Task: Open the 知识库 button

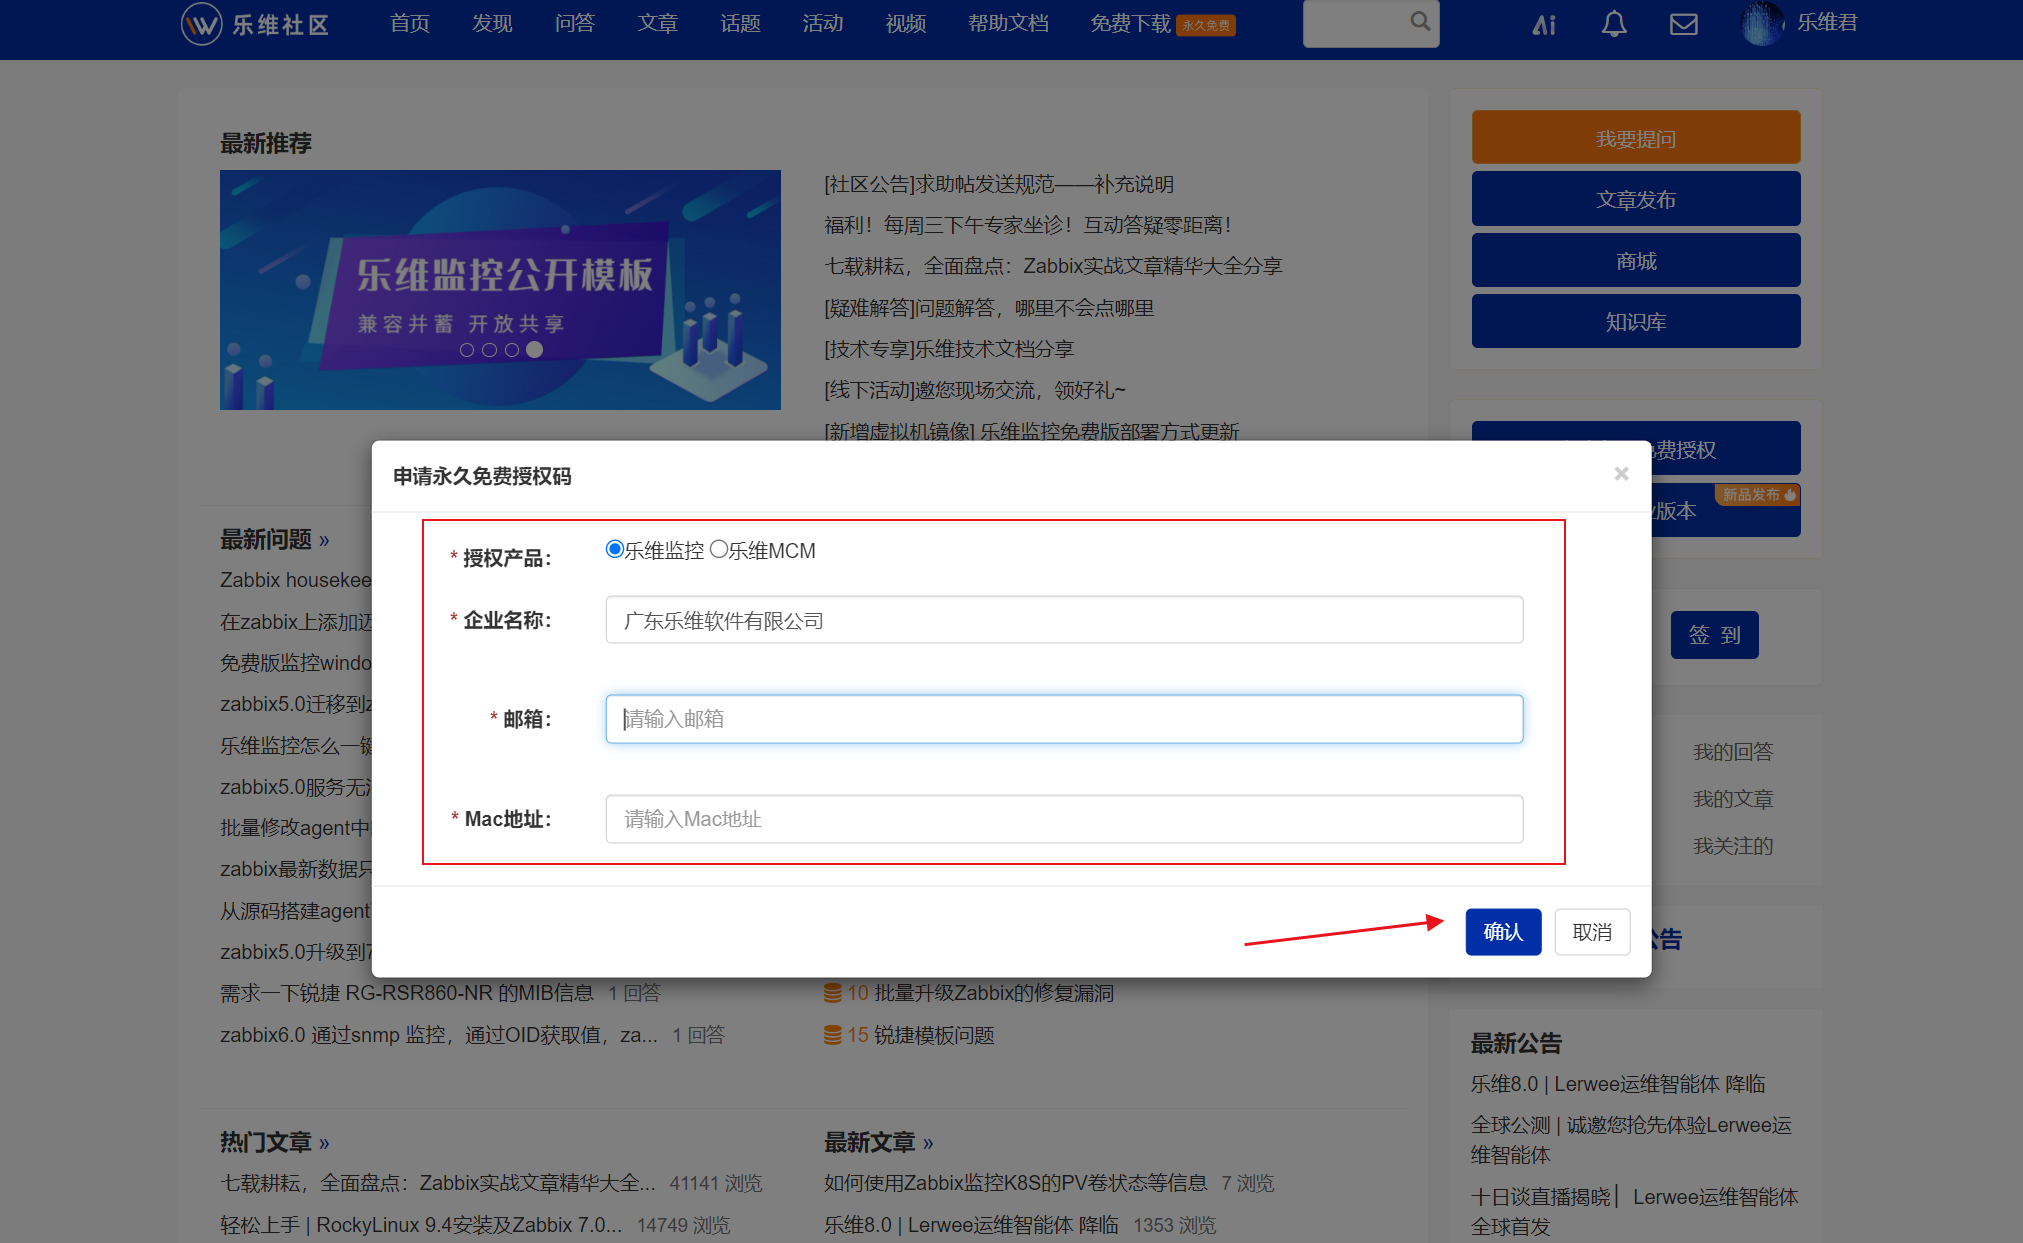Action: 1636,321
